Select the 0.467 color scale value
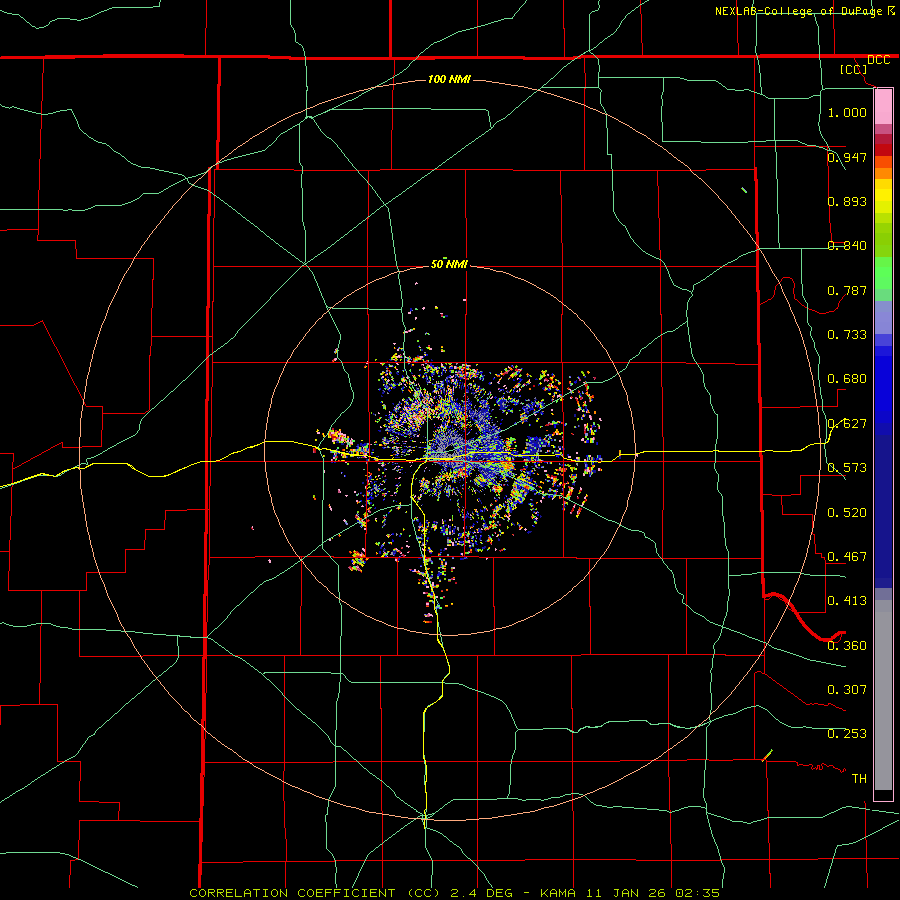The height and width of the screenshot is (900, 900). (847, 557)
